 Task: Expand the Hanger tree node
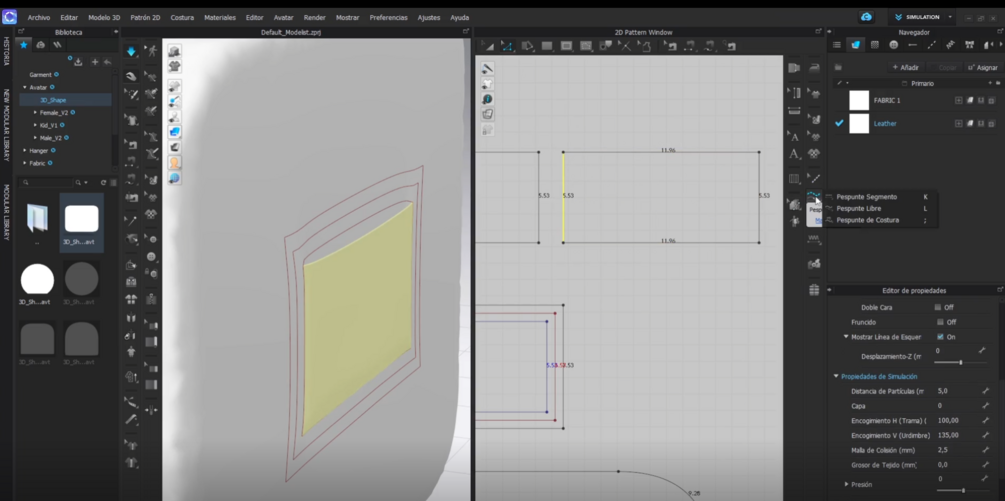[x=25, y=151]
